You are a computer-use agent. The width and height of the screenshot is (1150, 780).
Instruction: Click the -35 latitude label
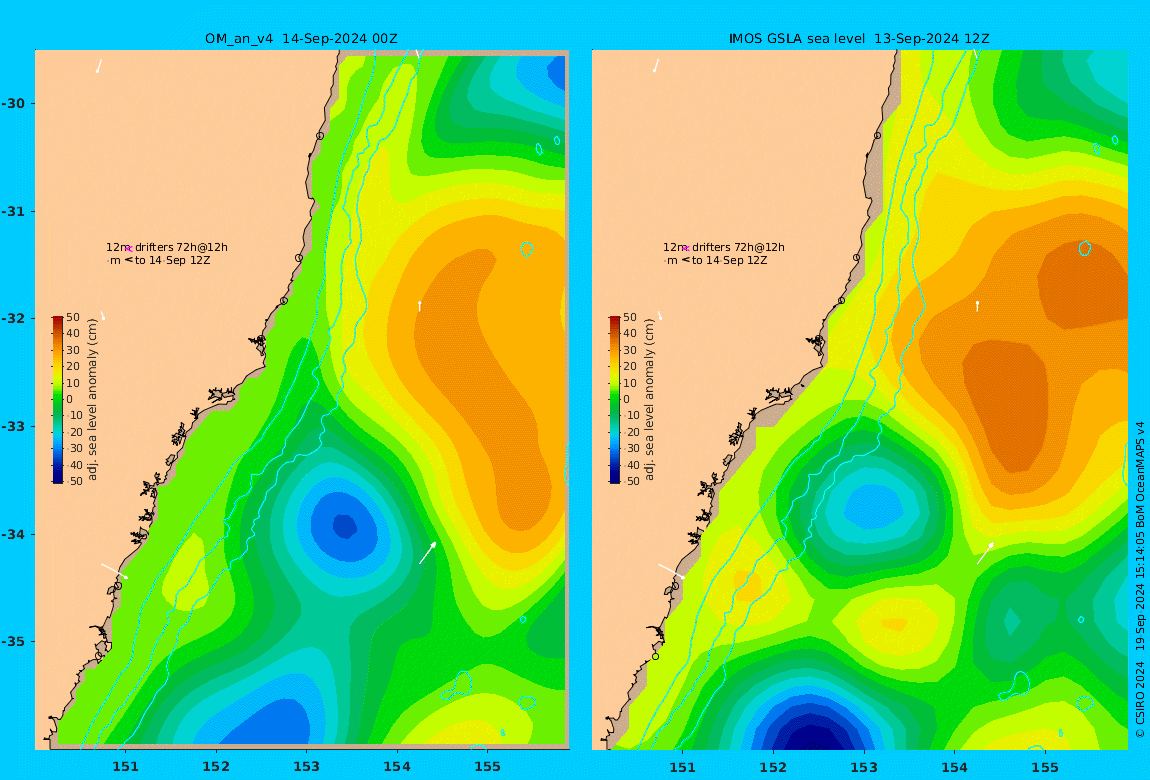click(13, 642)
